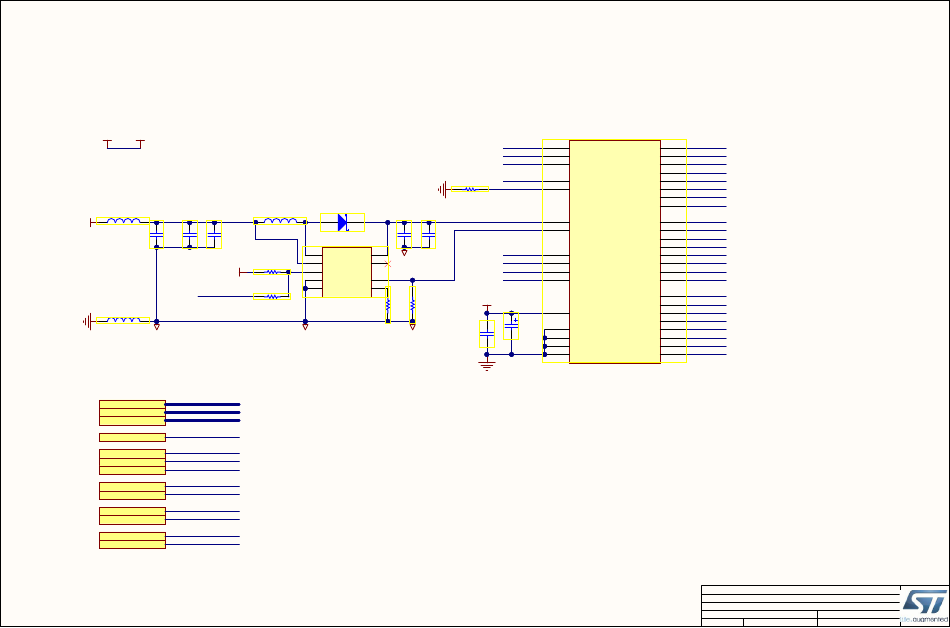
Task: Select the first capacitor after the input inductor
Action: point(156,235)
